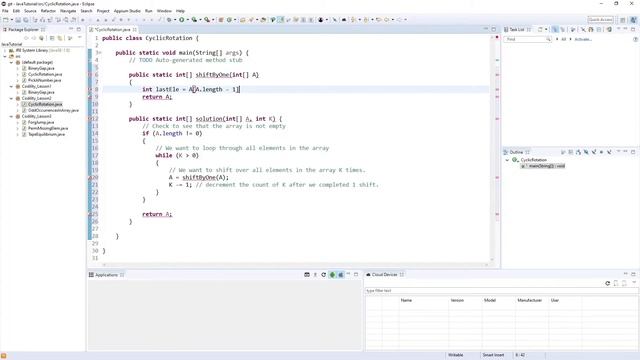Open the Run dropdown arrow
640x360 pixels.
[x=187, y=20]
